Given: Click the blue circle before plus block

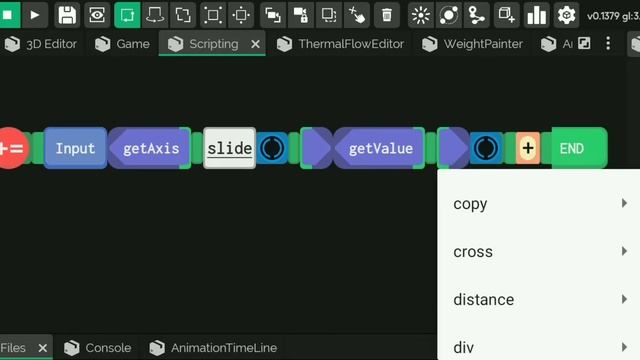Looking at the screenshot, I should point(486,148).
